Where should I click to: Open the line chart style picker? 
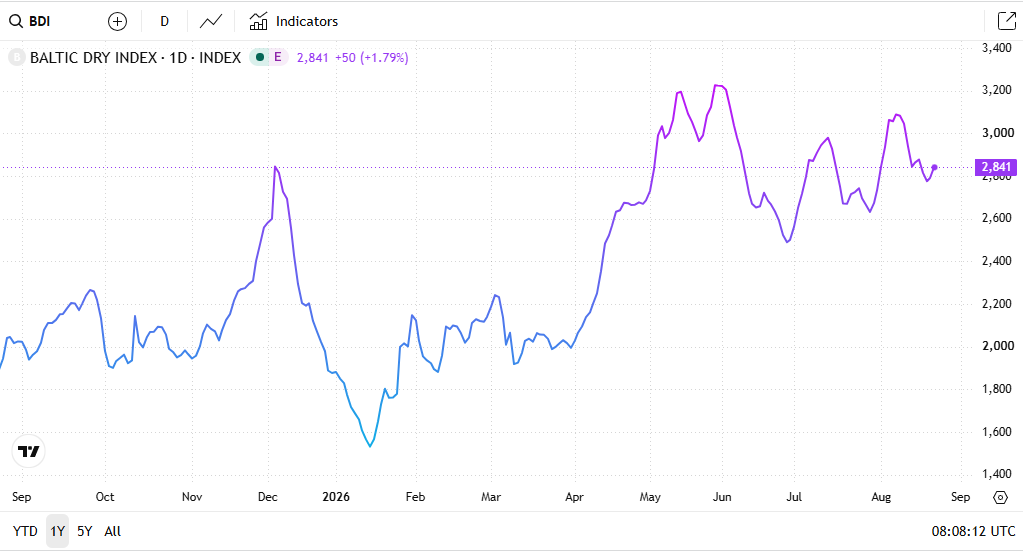tap(211, 22)
